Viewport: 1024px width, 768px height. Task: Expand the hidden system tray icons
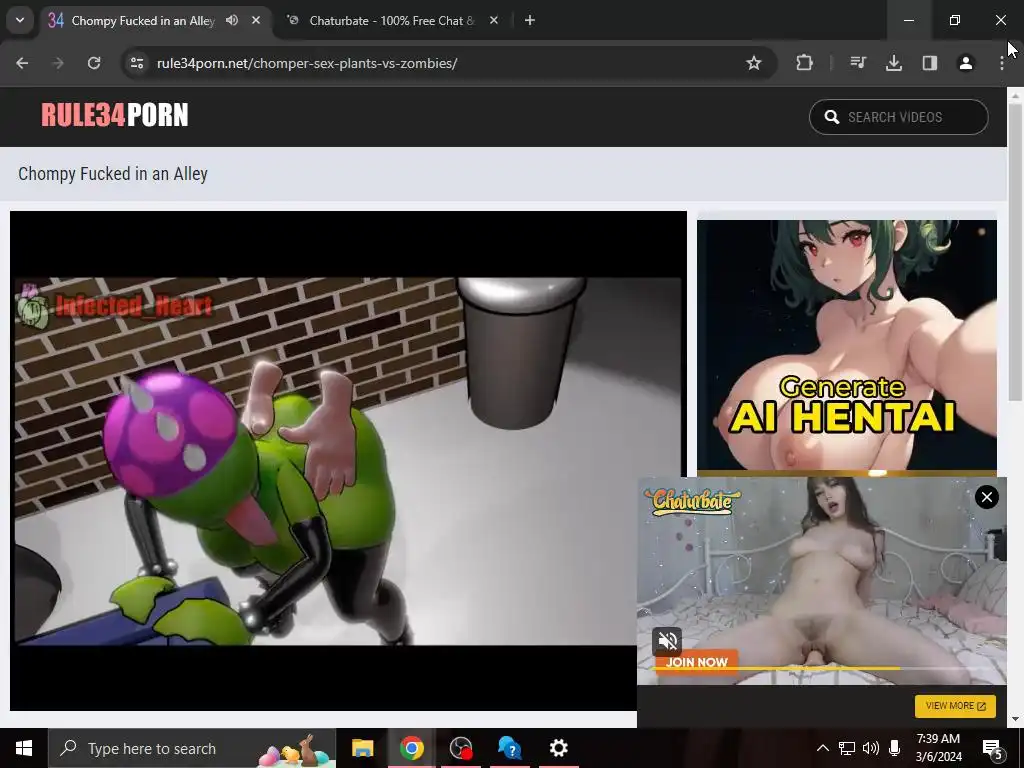tap(823, 748)
